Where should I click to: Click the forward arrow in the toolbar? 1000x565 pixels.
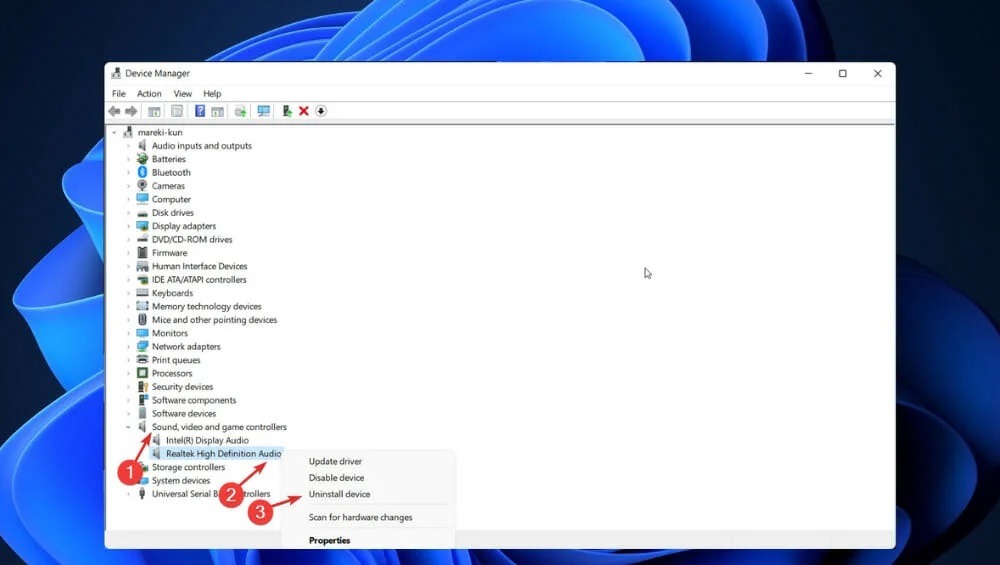click(x=131, y=111)
